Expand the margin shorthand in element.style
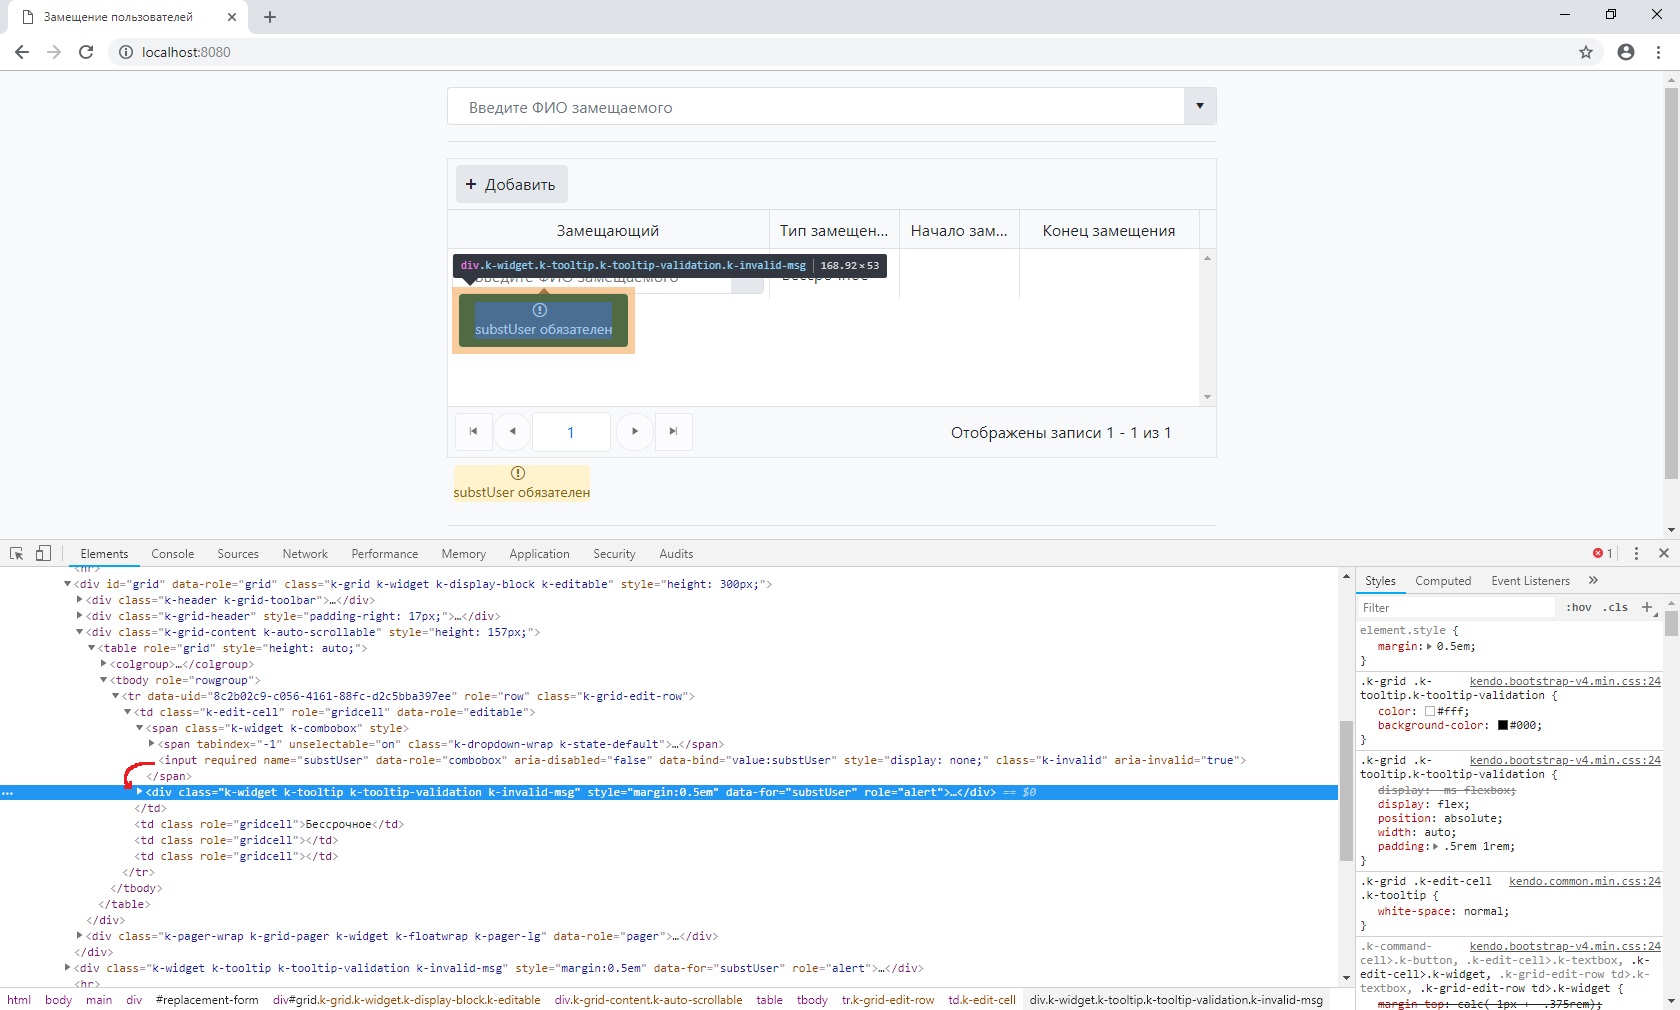Viewport: 1680px width, 1010px height. 1429,647
